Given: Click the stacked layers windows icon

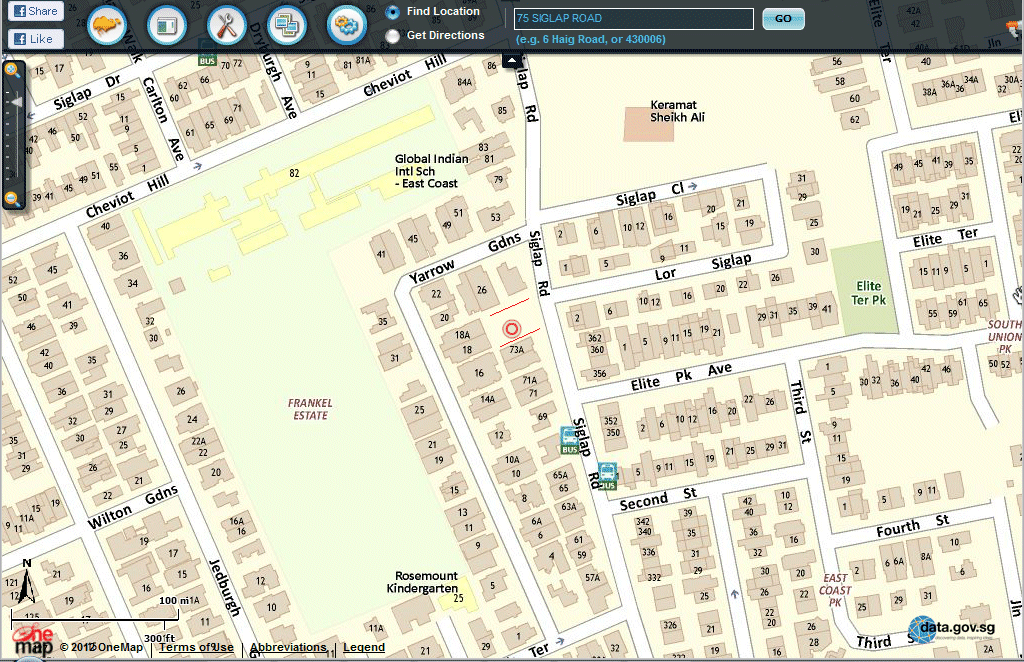Looking at the screenshot, I should [x=286, y=25].
